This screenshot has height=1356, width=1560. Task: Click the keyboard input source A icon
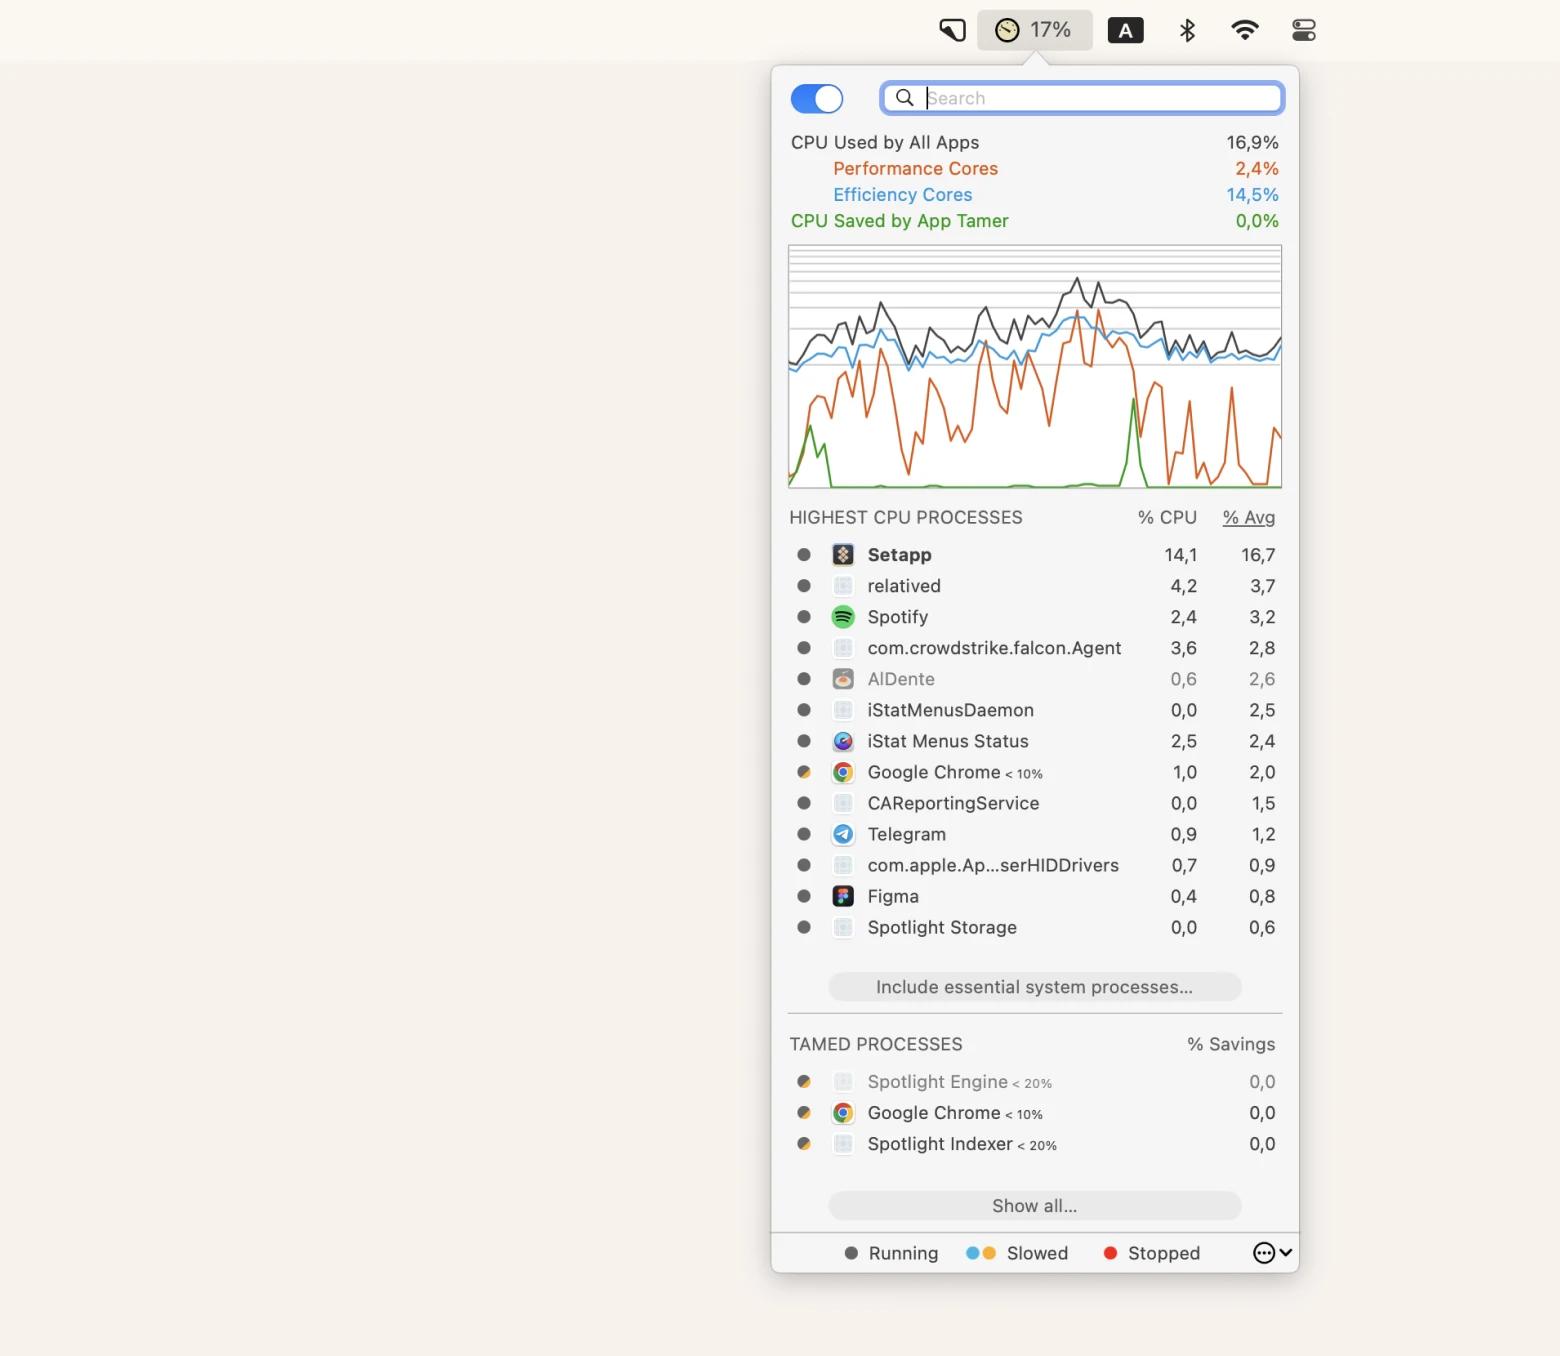[1125, 30]
